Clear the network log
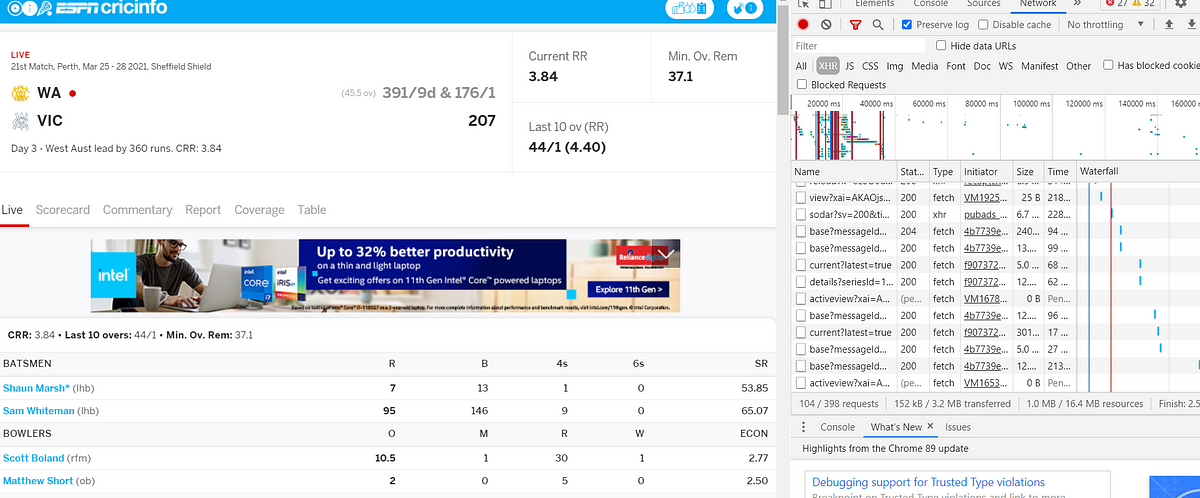Screen dimensions: 1200x498 (x=826, y=25)
